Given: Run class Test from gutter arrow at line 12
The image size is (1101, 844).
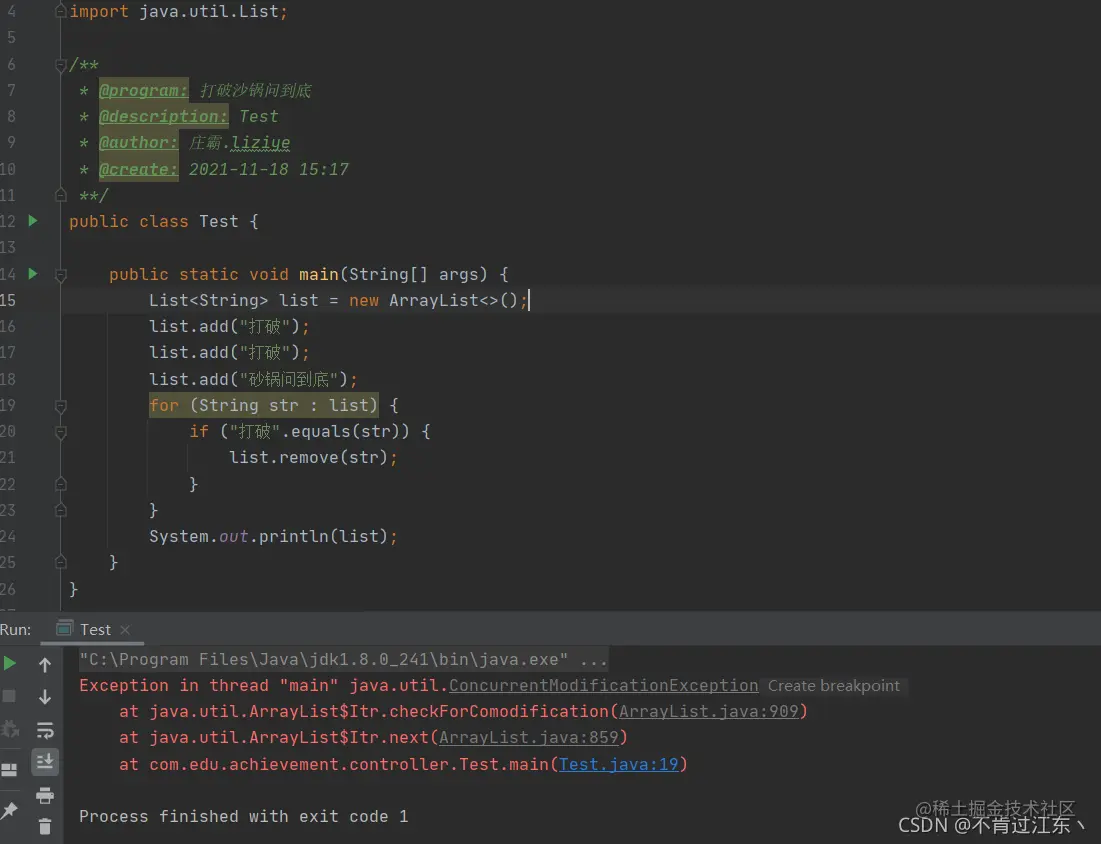Looking at the screenshot, I should coord(32,220).
